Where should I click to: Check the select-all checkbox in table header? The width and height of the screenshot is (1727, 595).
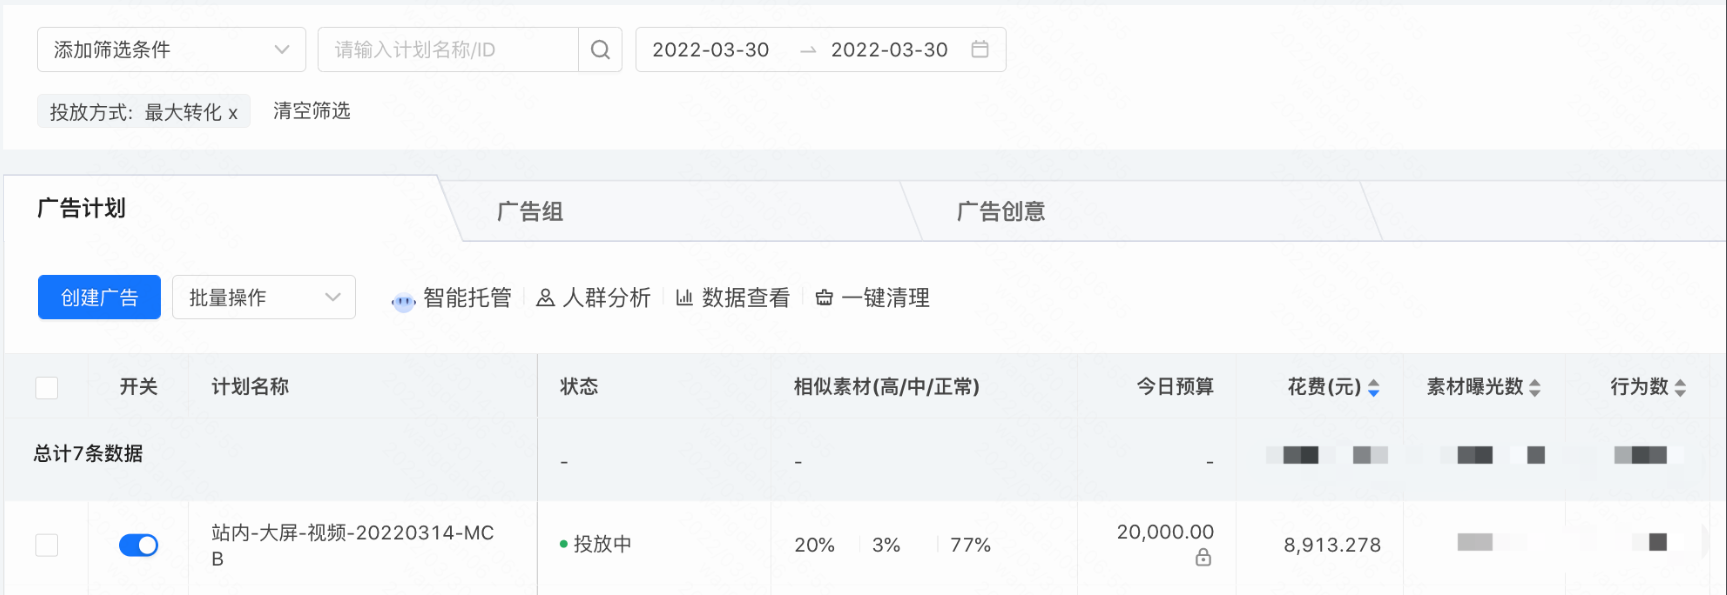pos(47,387)
